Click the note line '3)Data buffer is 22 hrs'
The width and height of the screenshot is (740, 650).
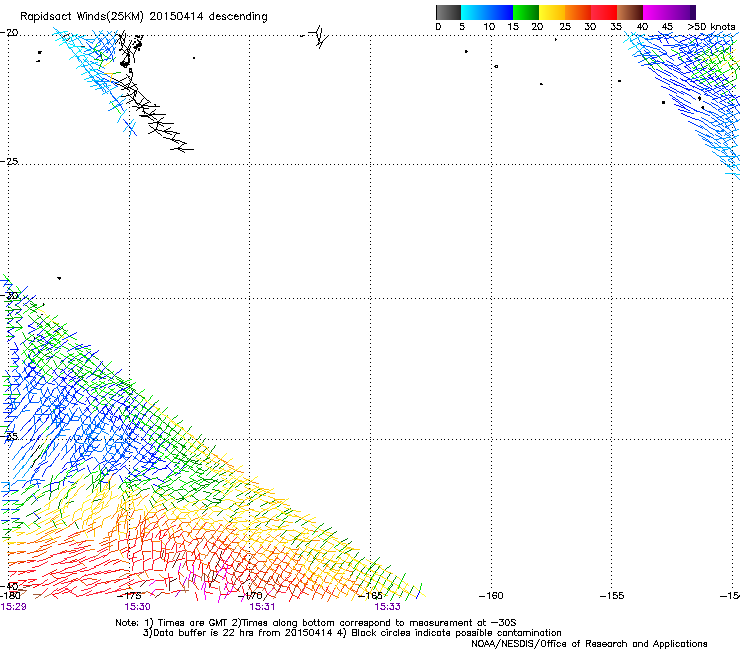352,633
